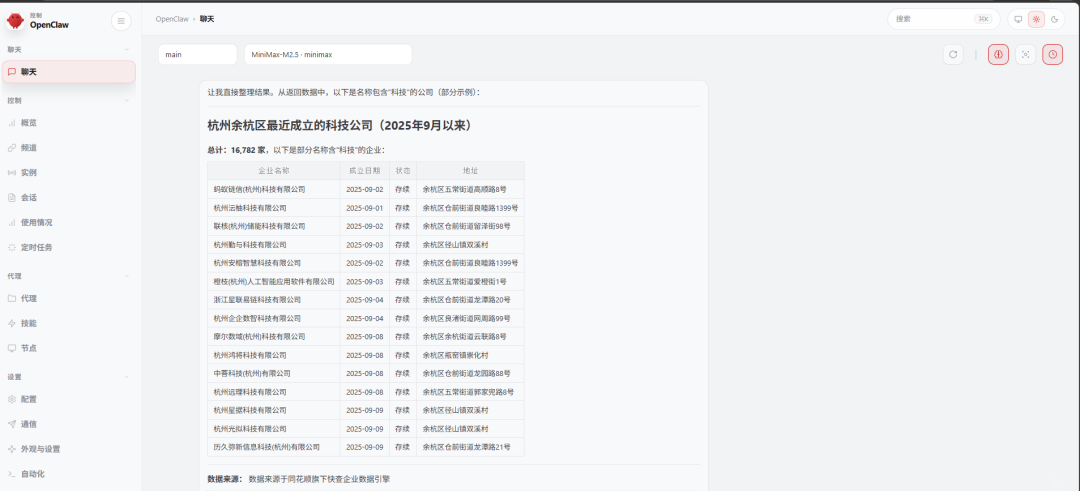Click the 频道 link icon in sidebar

coord(12,147)
